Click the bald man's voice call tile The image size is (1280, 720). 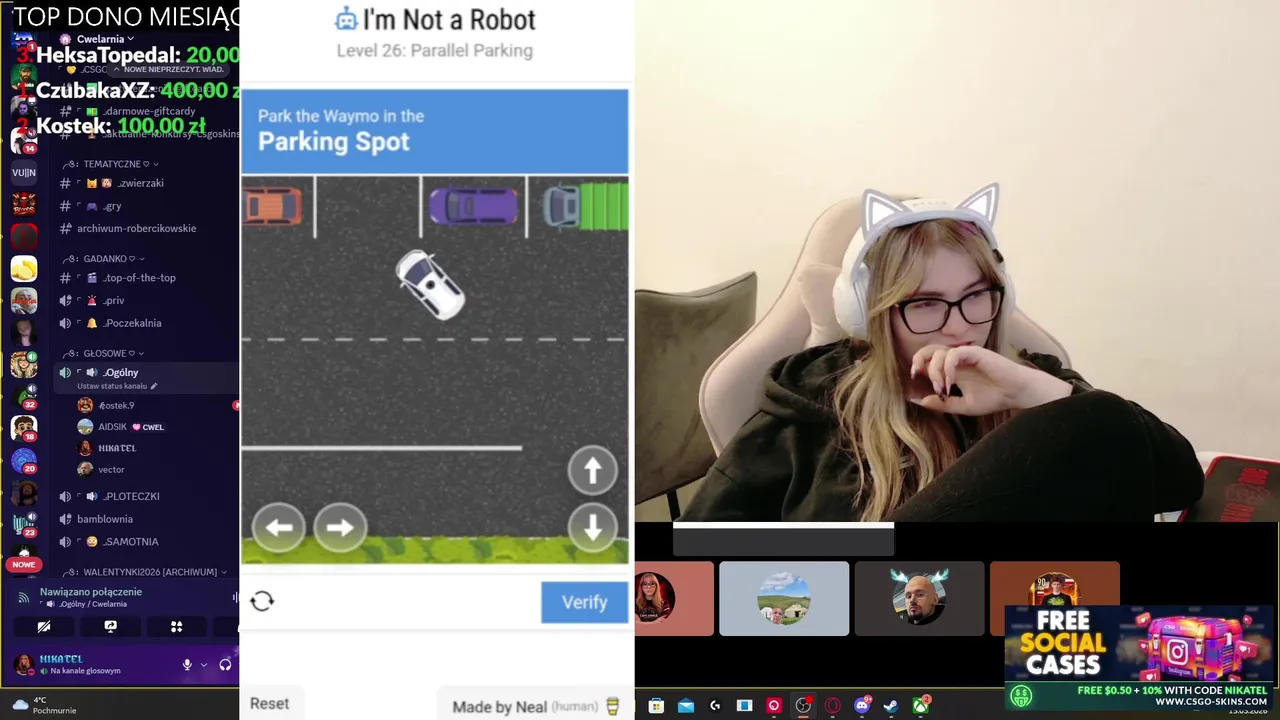(x=919, y=598)
